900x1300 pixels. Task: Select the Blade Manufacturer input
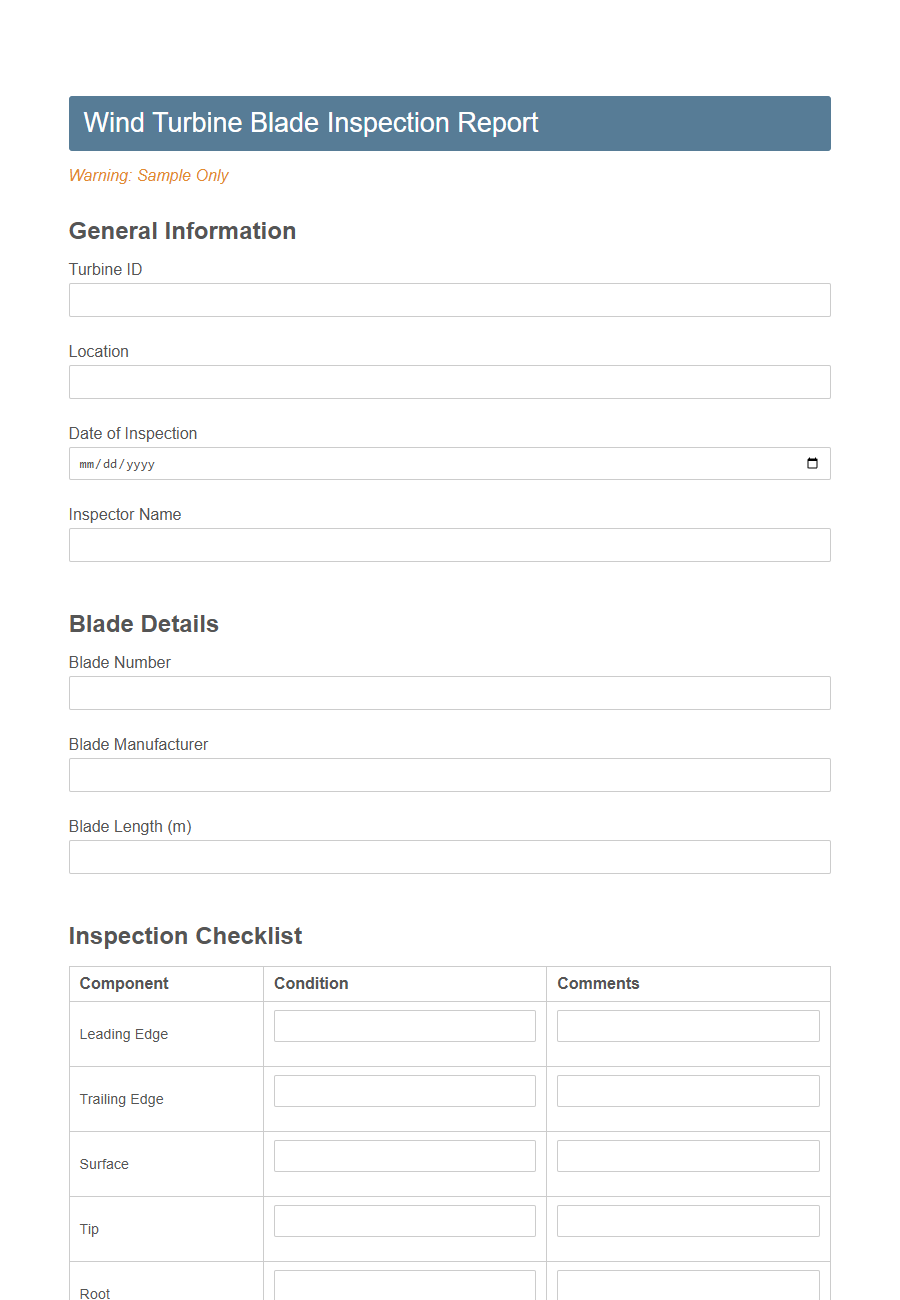point(448,774)
